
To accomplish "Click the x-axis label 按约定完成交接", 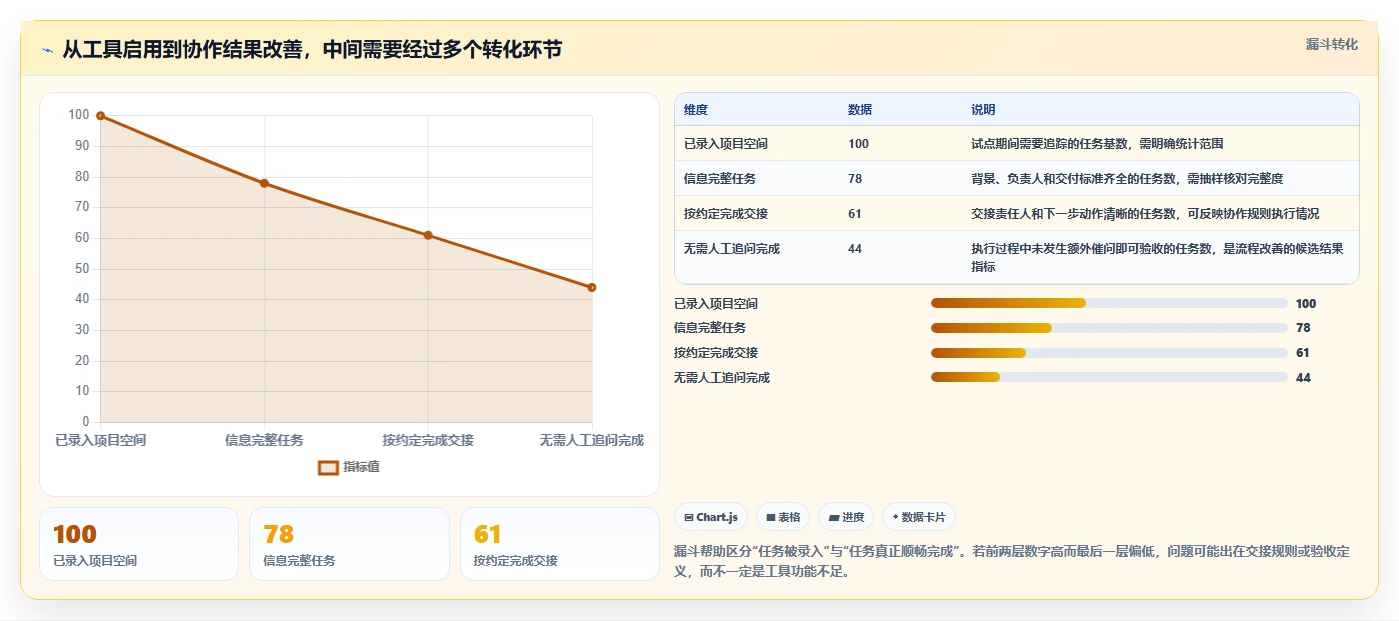I will point(428,440).
